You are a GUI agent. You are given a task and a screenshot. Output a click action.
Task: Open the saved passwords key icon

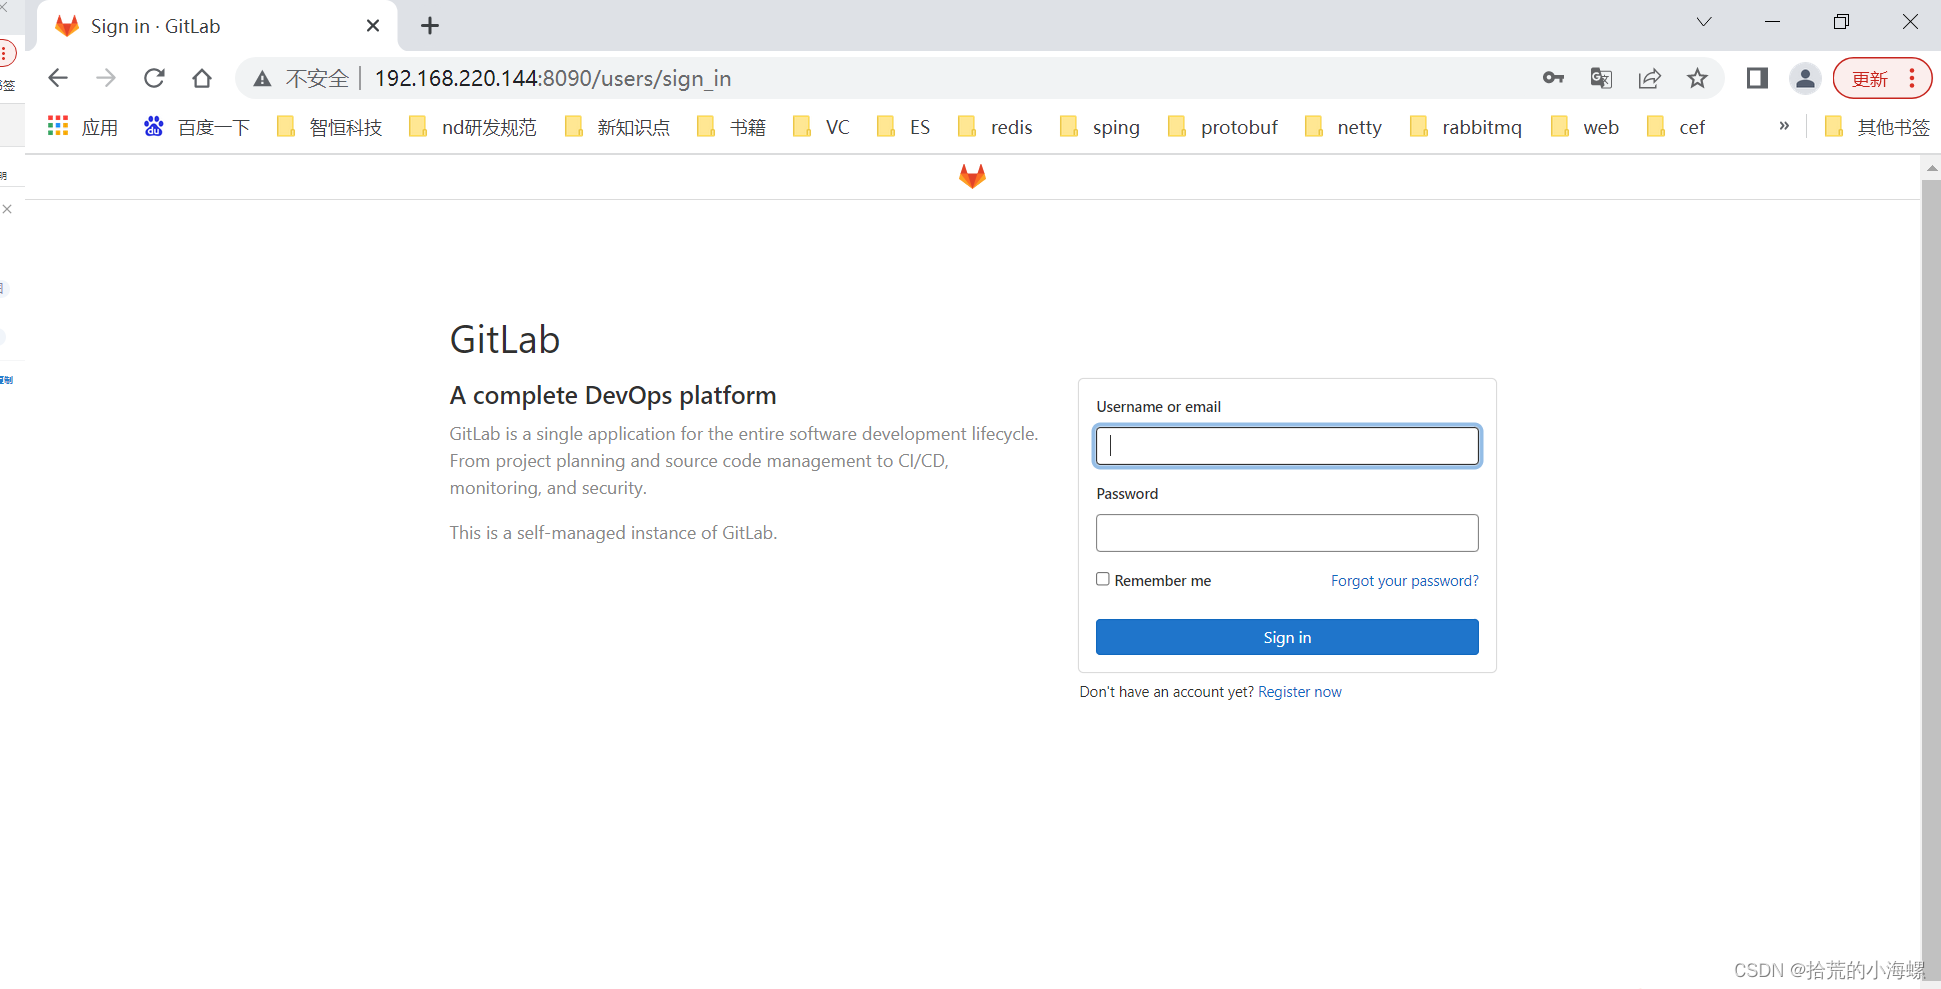coord(1553,78)
